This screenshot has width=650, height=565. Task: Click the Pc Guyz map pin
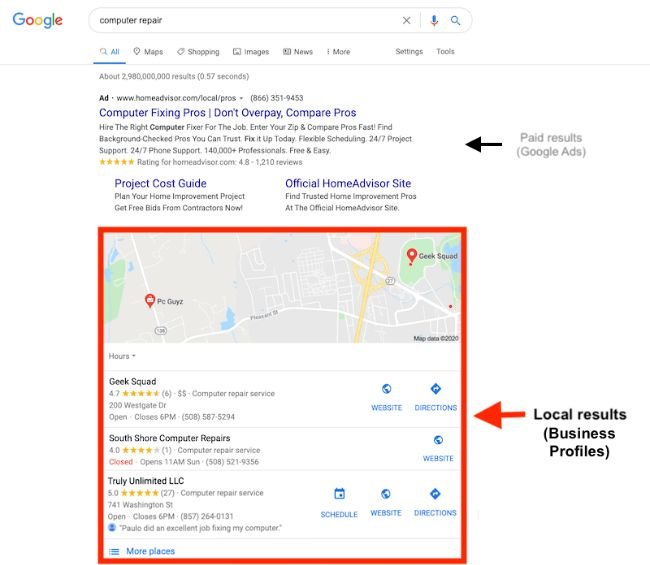point(150,300)
